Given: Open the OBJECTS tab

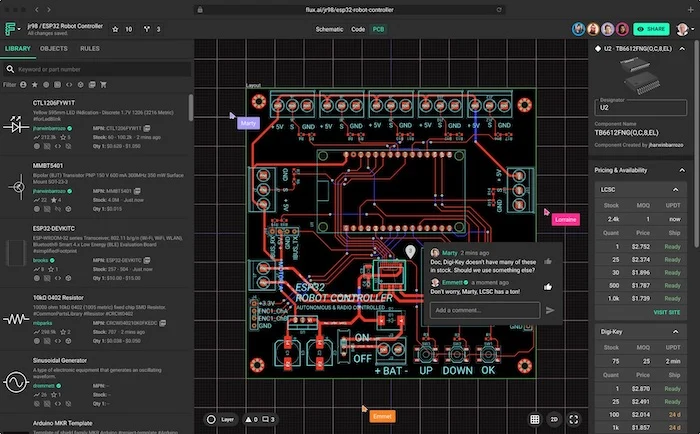Looking at the screenshot, I should (54, 48).
